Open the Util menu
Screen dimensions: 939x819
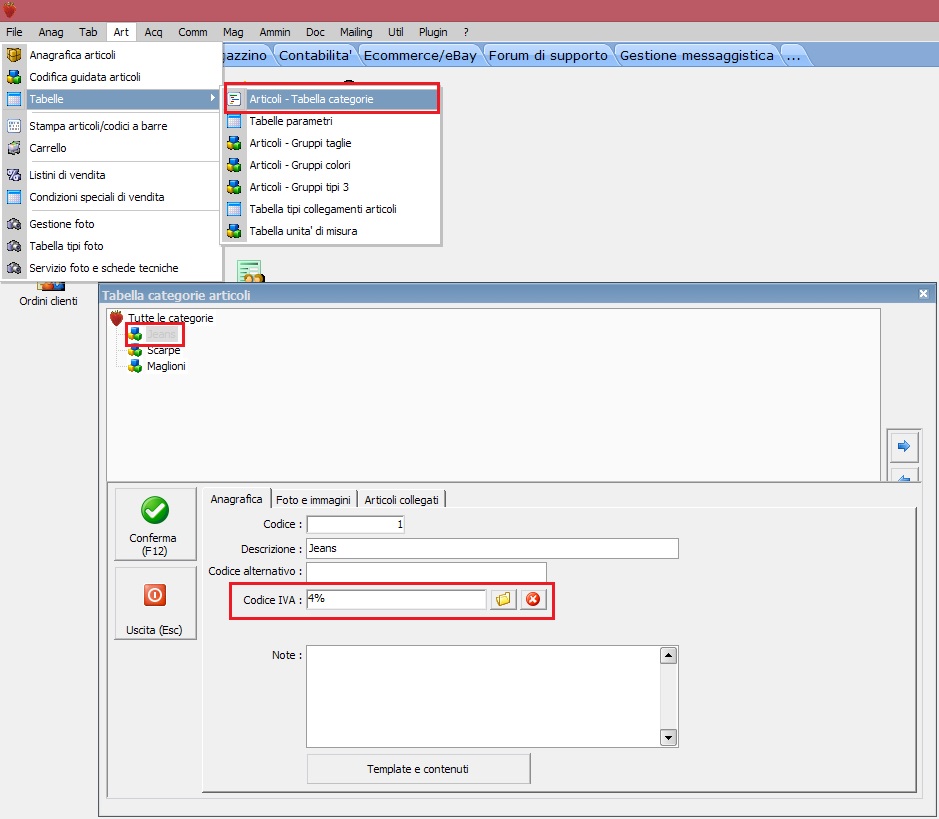(x=395, y=32)
